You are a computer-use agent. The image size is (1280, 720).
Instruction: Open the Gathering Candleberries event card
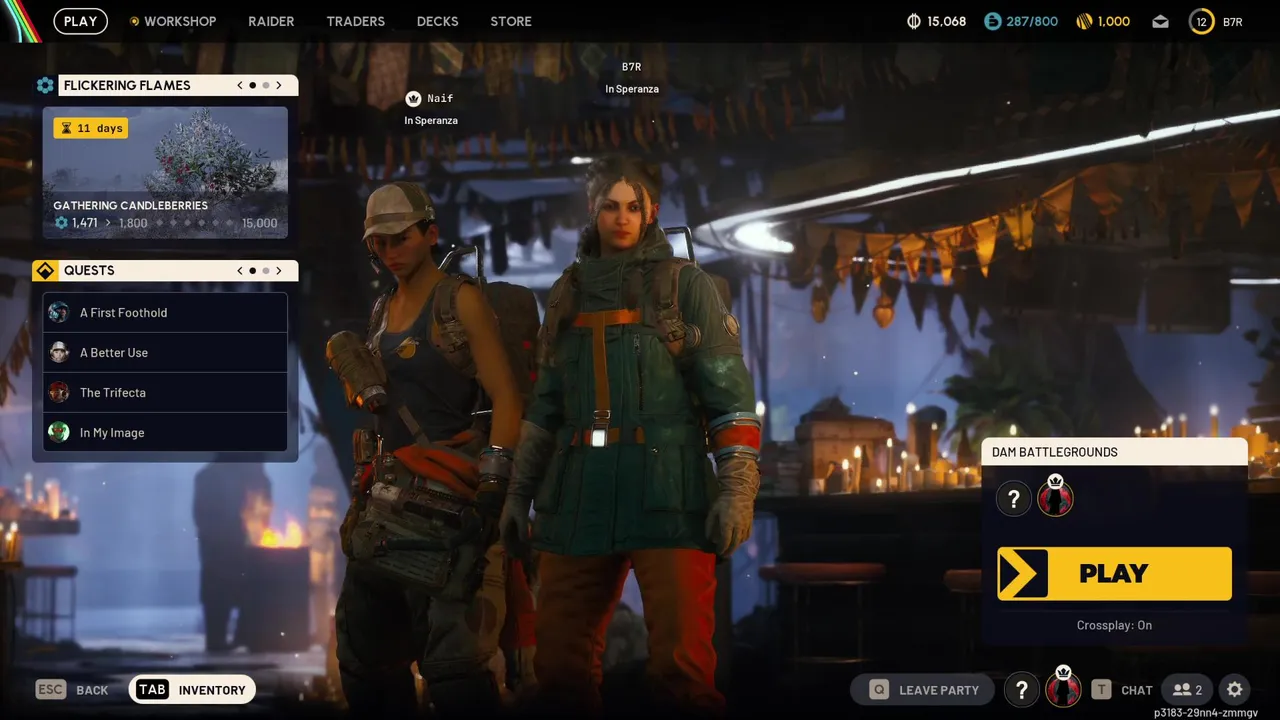pyautogui.click(x=165, y=173)
